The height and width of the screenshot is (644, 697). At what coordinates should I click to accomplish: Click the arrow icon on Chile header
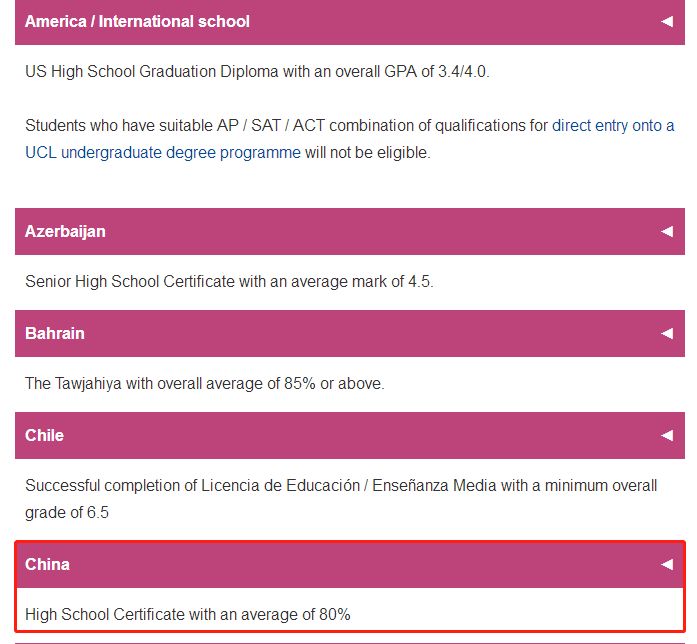[667, 435]
